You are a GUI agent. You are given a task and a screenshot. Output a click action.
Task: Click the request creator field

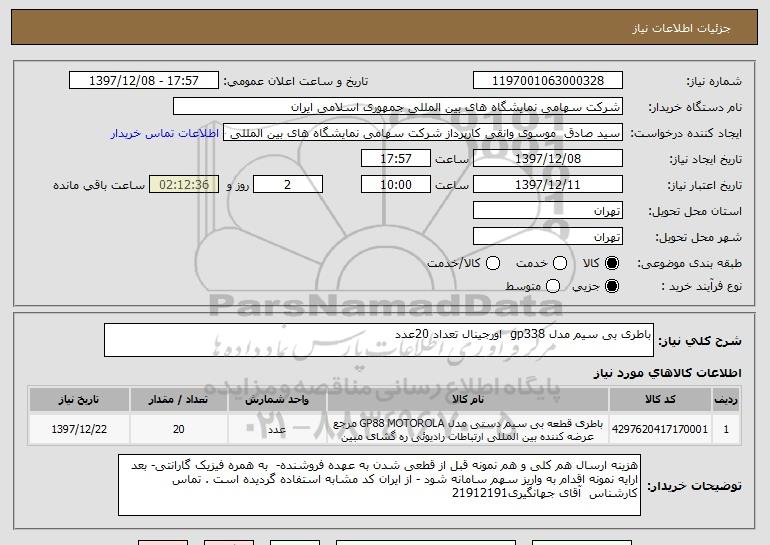[x=423, y=133]
